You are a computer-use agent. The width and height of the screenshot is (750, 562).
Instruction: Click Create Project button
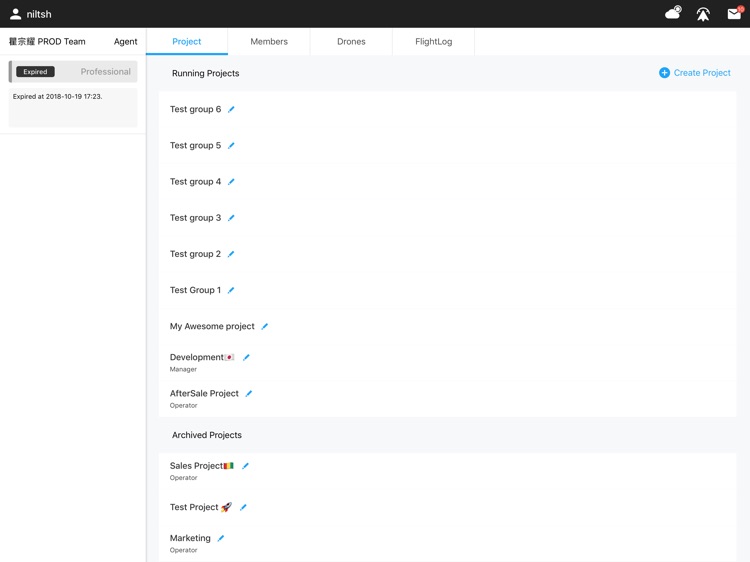pyautogui.click(x=695, y=73)
